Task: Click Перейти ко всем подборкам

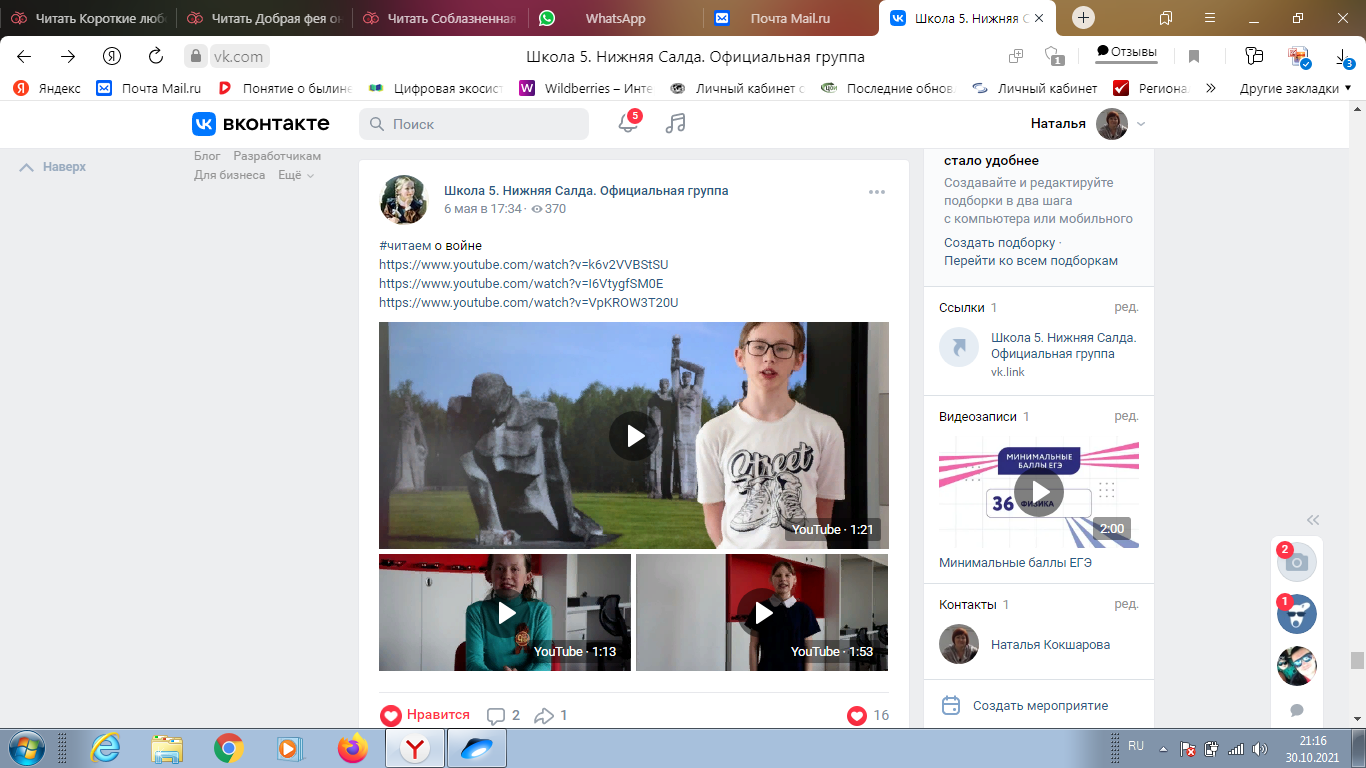Action: click(1031, 261)
